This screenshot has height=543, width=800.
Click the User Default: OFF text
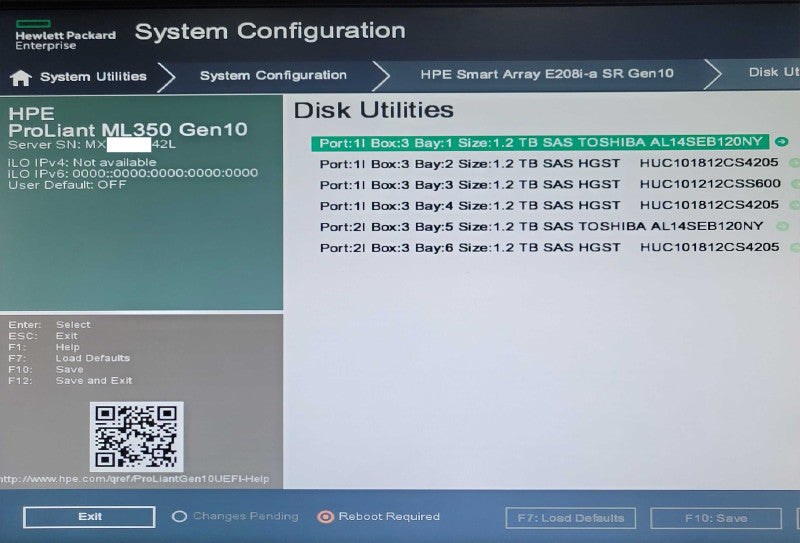point(67,185)
